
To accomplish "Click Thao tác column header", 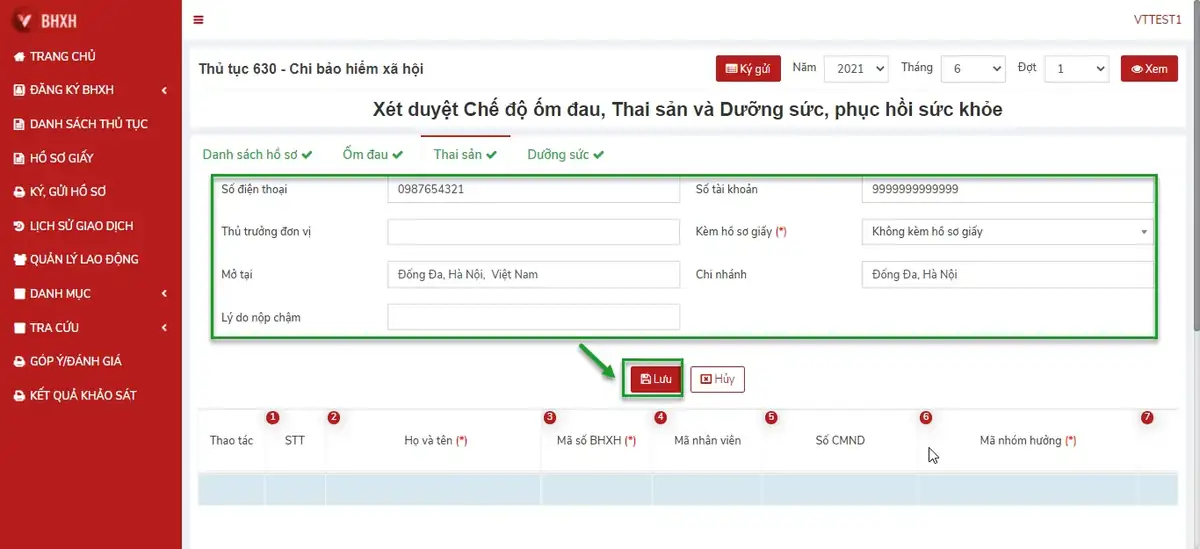I will 231,441.
